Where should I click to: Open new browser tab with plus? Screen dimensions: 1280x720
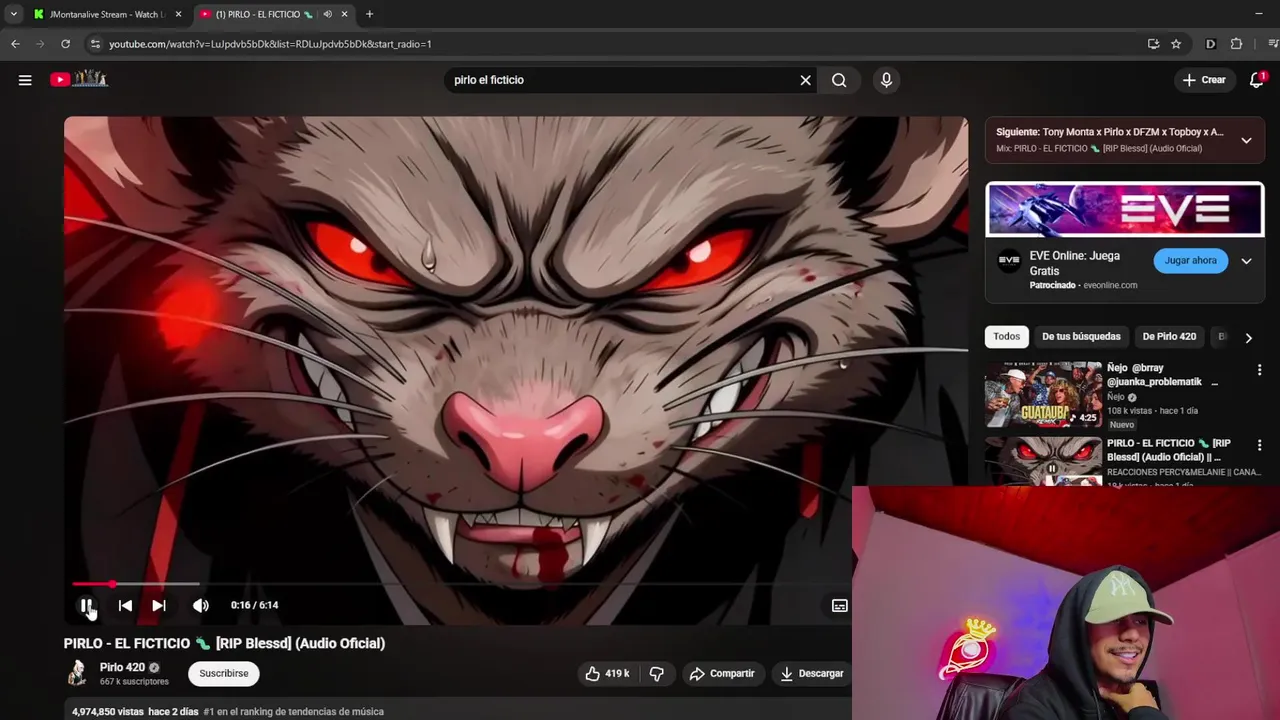click(369, 14)
